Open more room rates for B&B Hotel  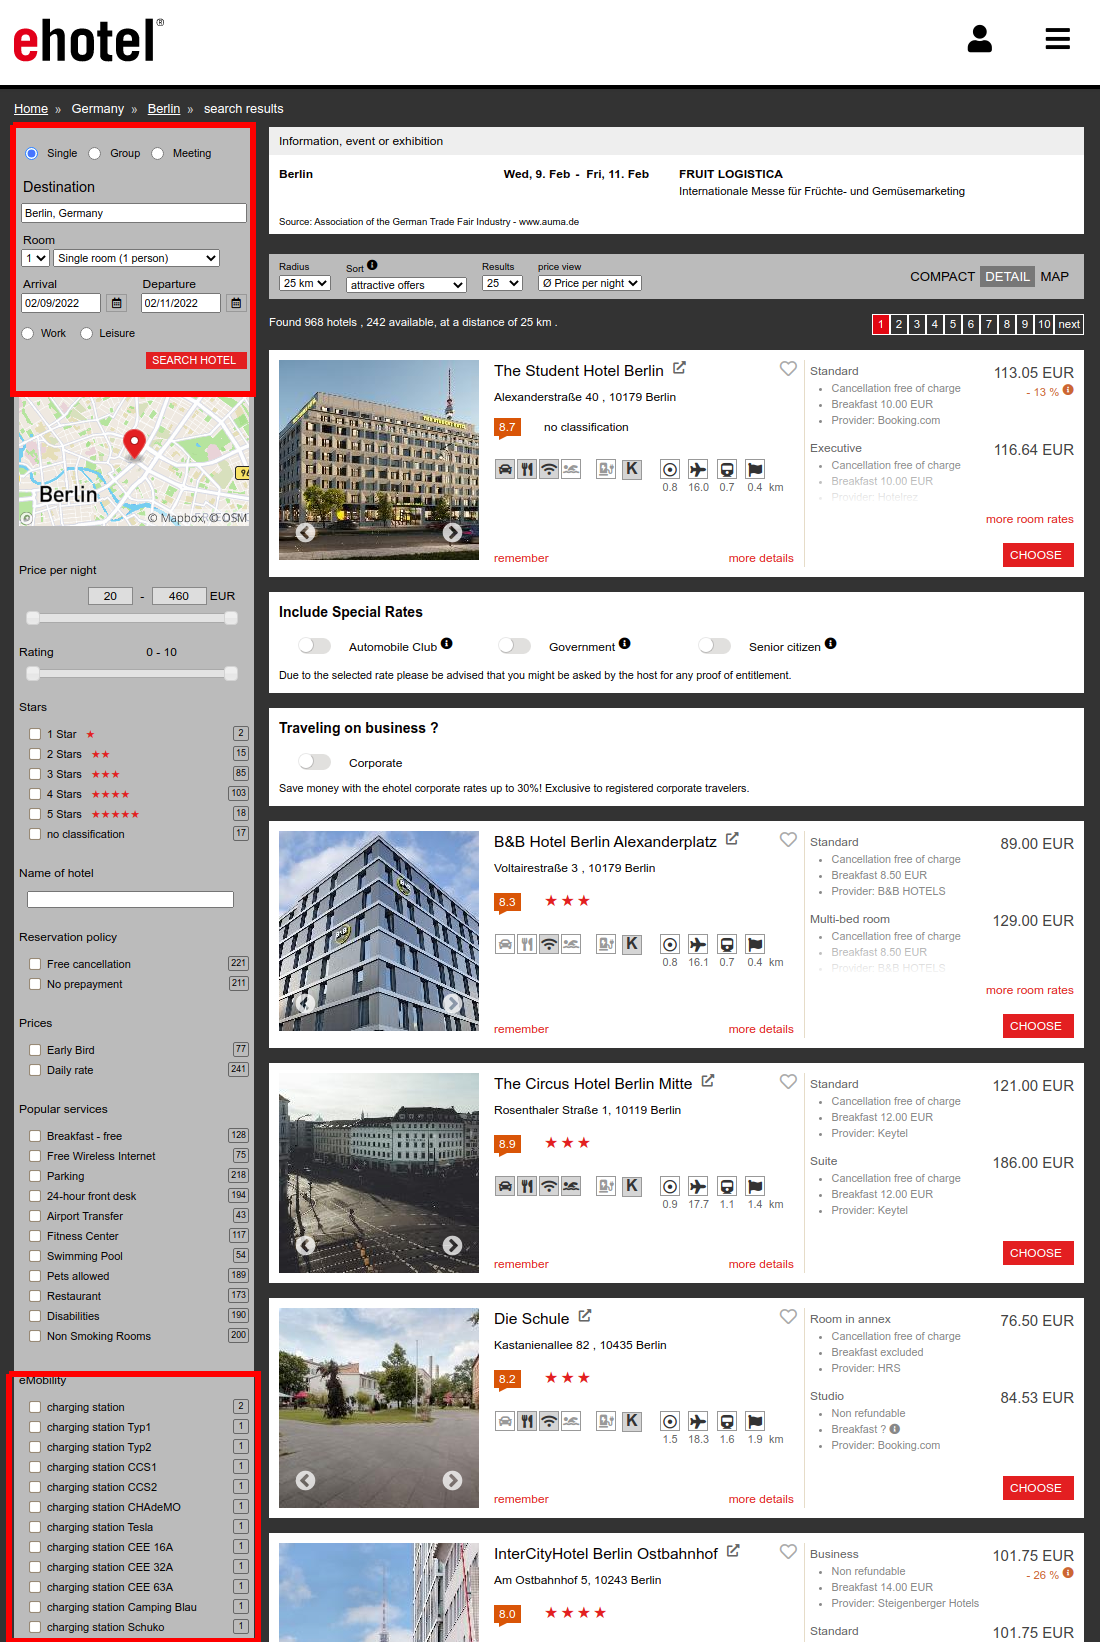coord(1029,990)
